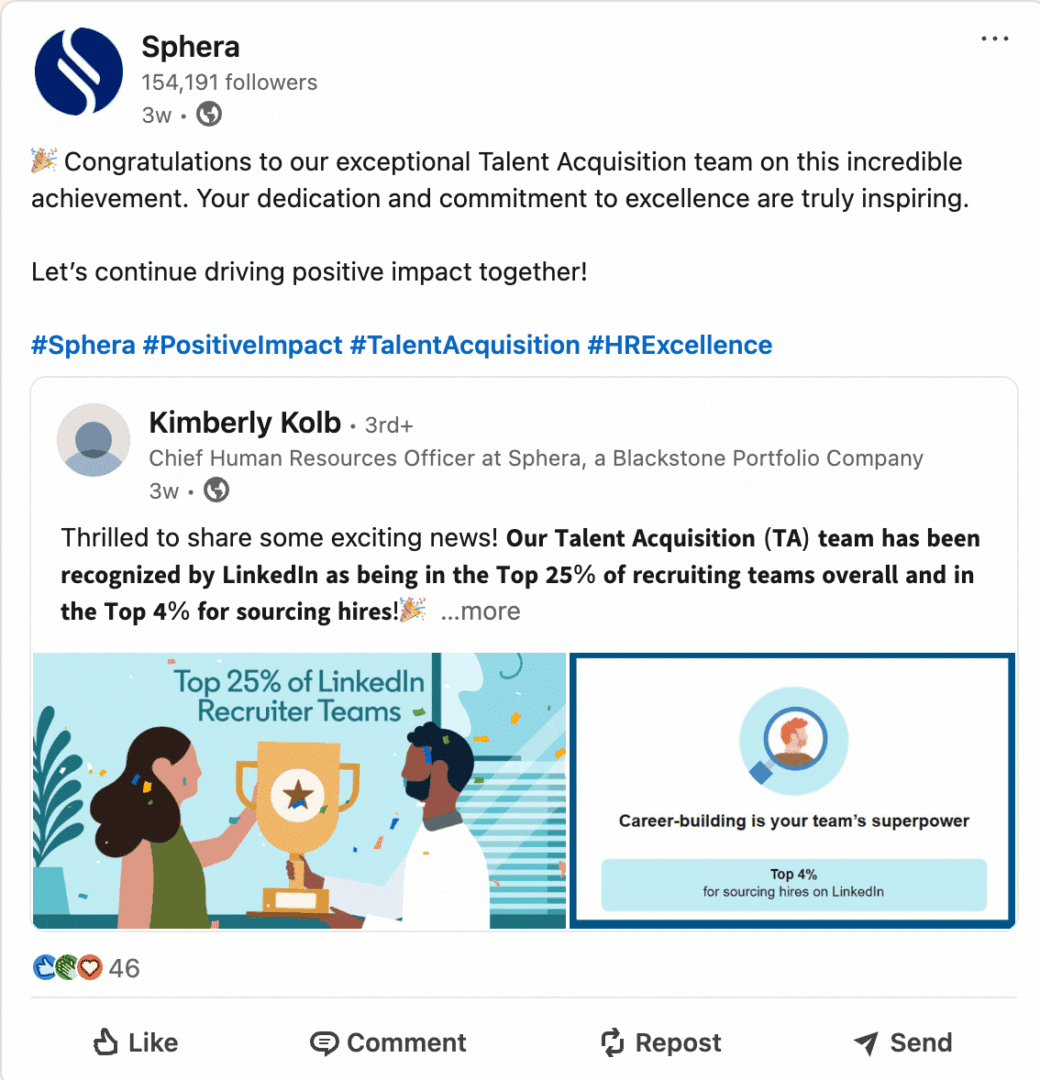The width and height of the screenshot is (1040, 1080).
Task: Open Kimberly Kolb's profile name link
Action: [244, 422]
